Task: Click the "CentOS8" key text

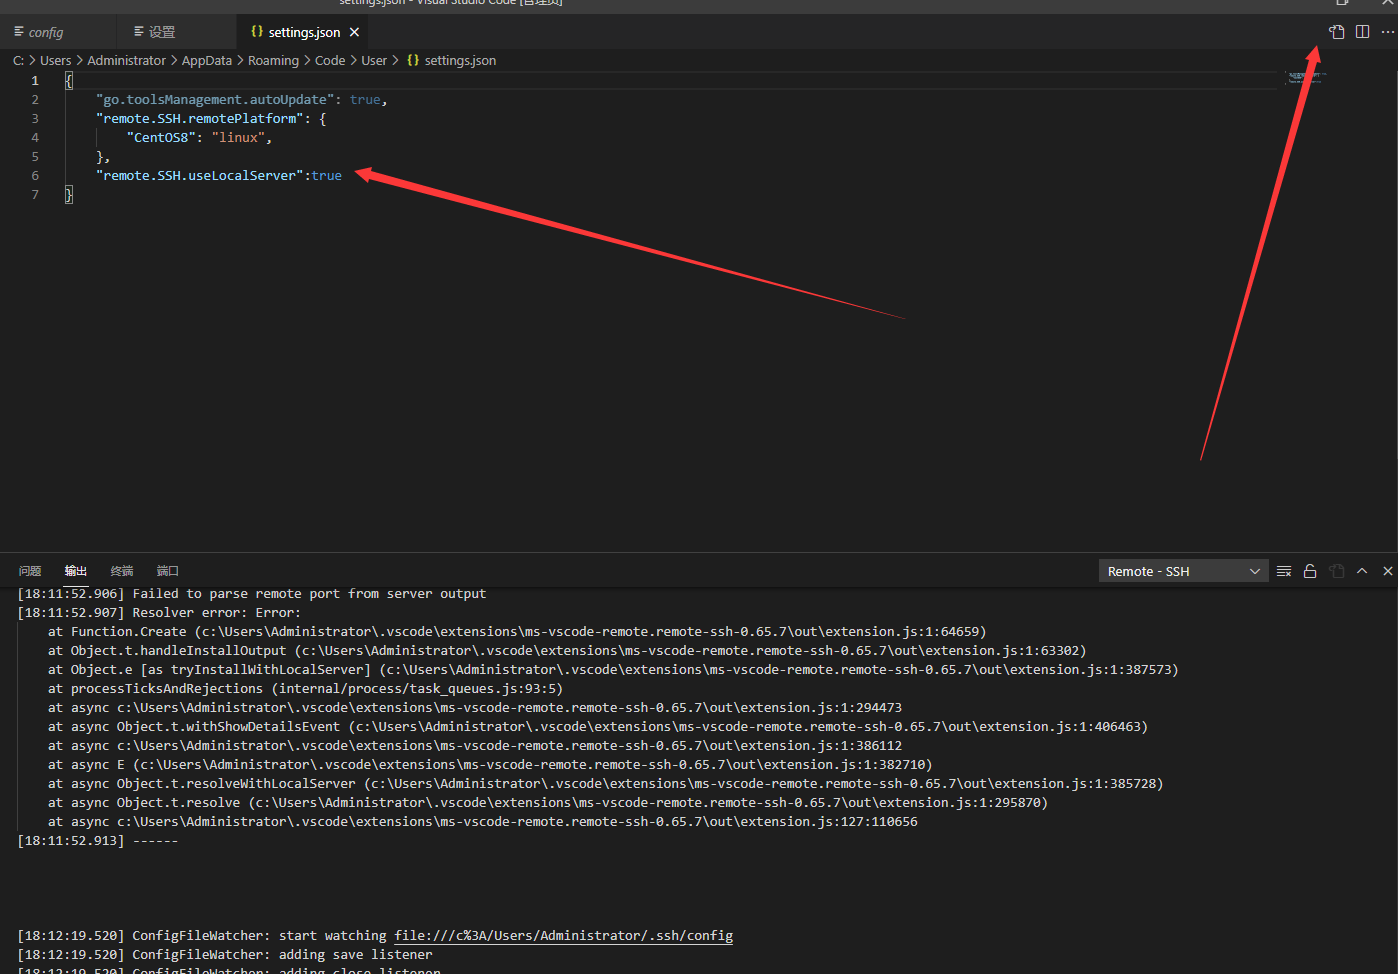Action: pos(161,137)
